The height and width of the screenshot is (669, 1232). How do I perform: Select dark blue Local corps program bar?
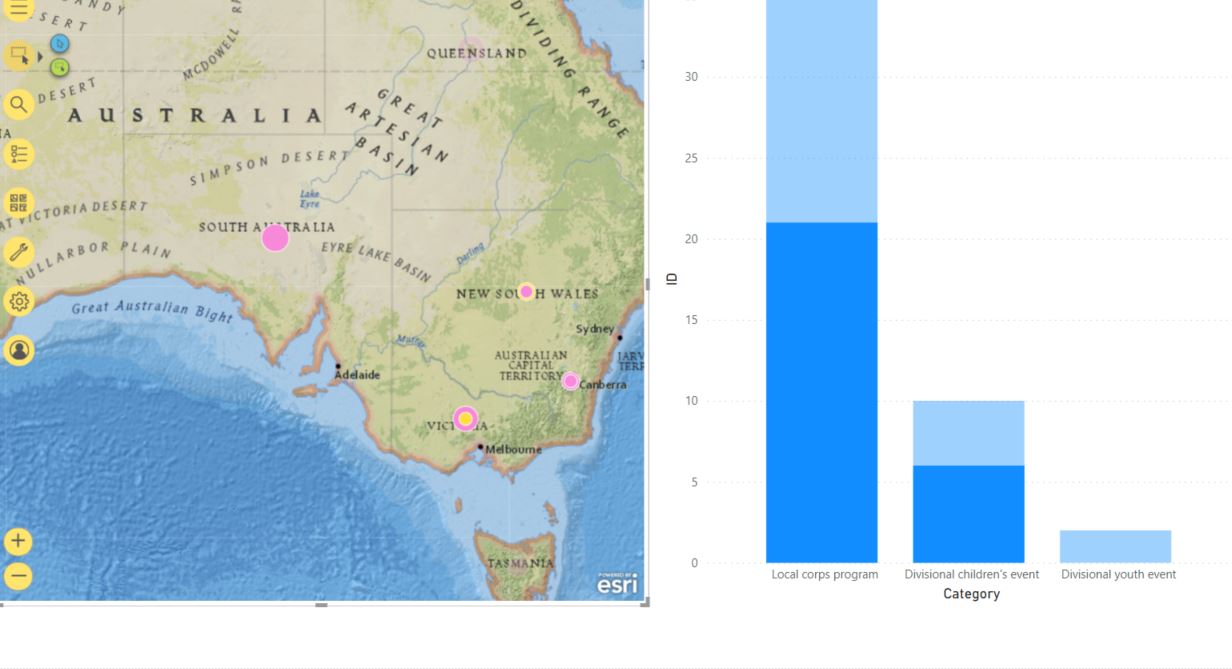tap(821, 392)
